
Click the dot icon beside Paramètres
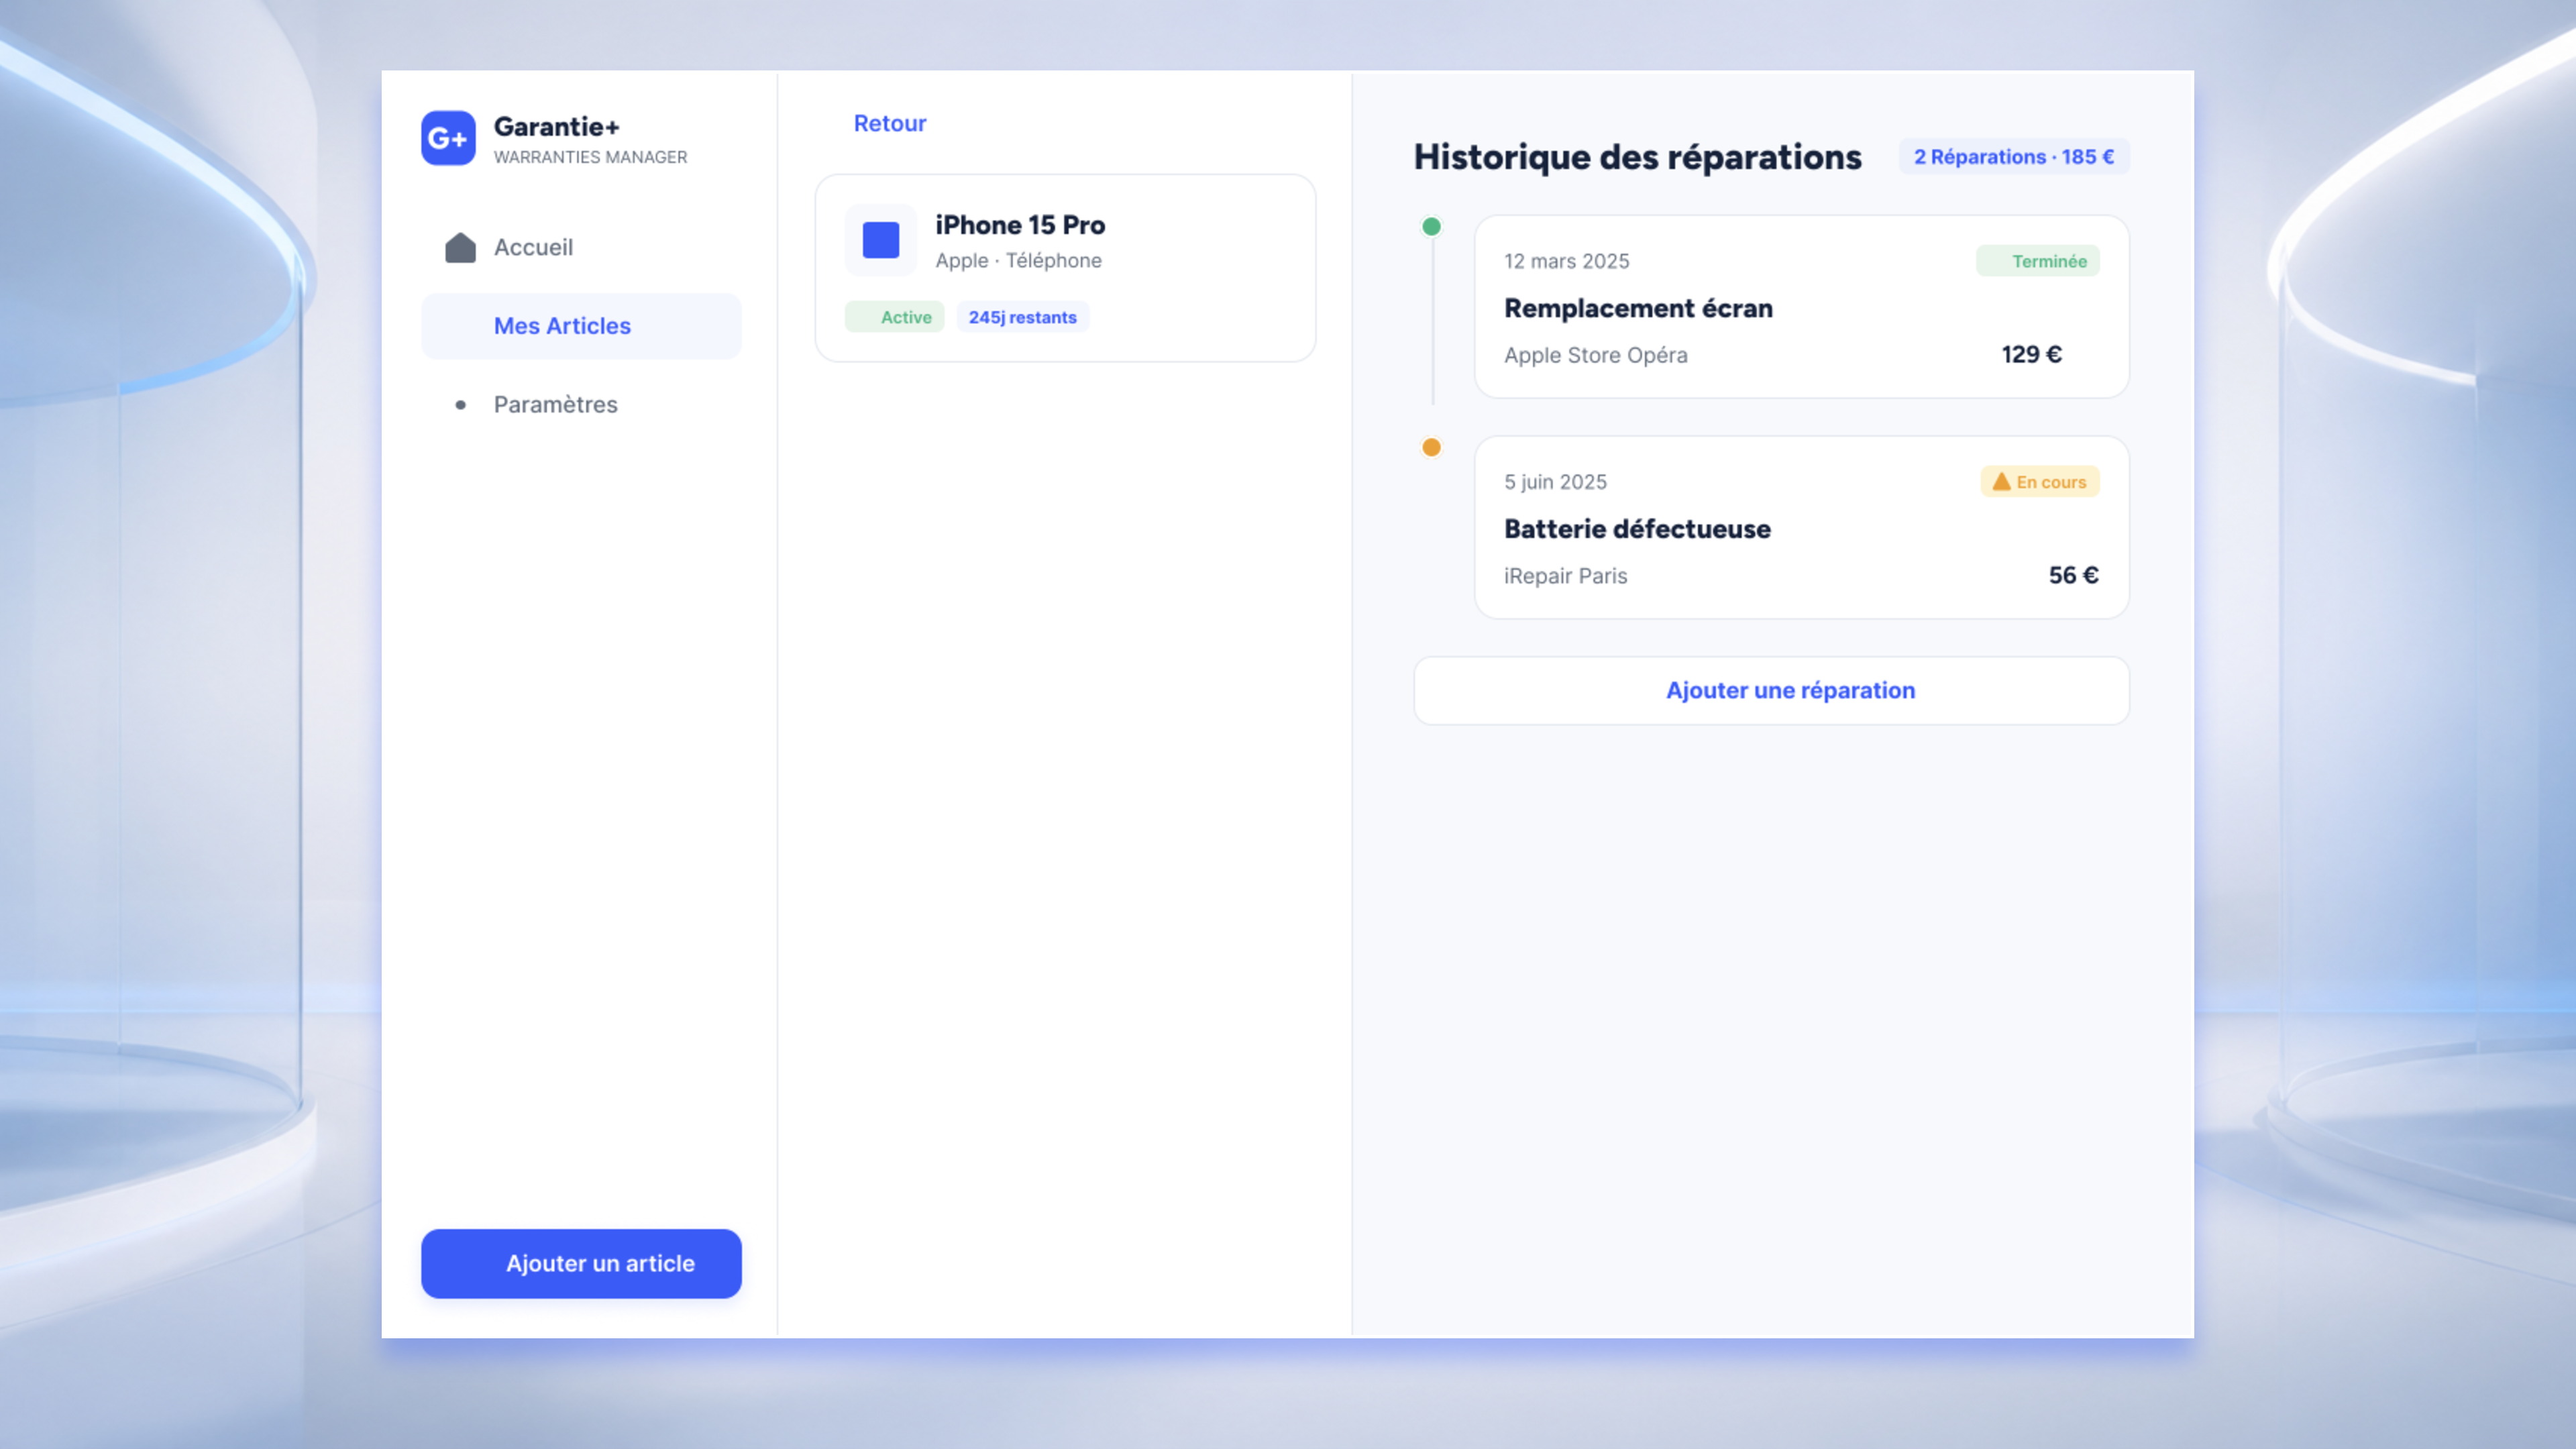click(460, 405)
